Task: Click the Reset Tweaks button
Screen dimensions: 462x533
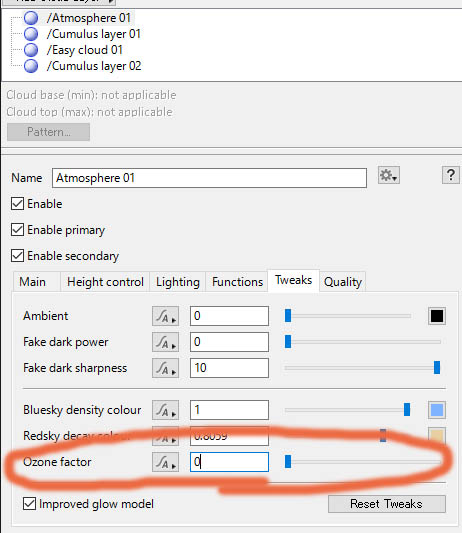Action: coord(387,504)
